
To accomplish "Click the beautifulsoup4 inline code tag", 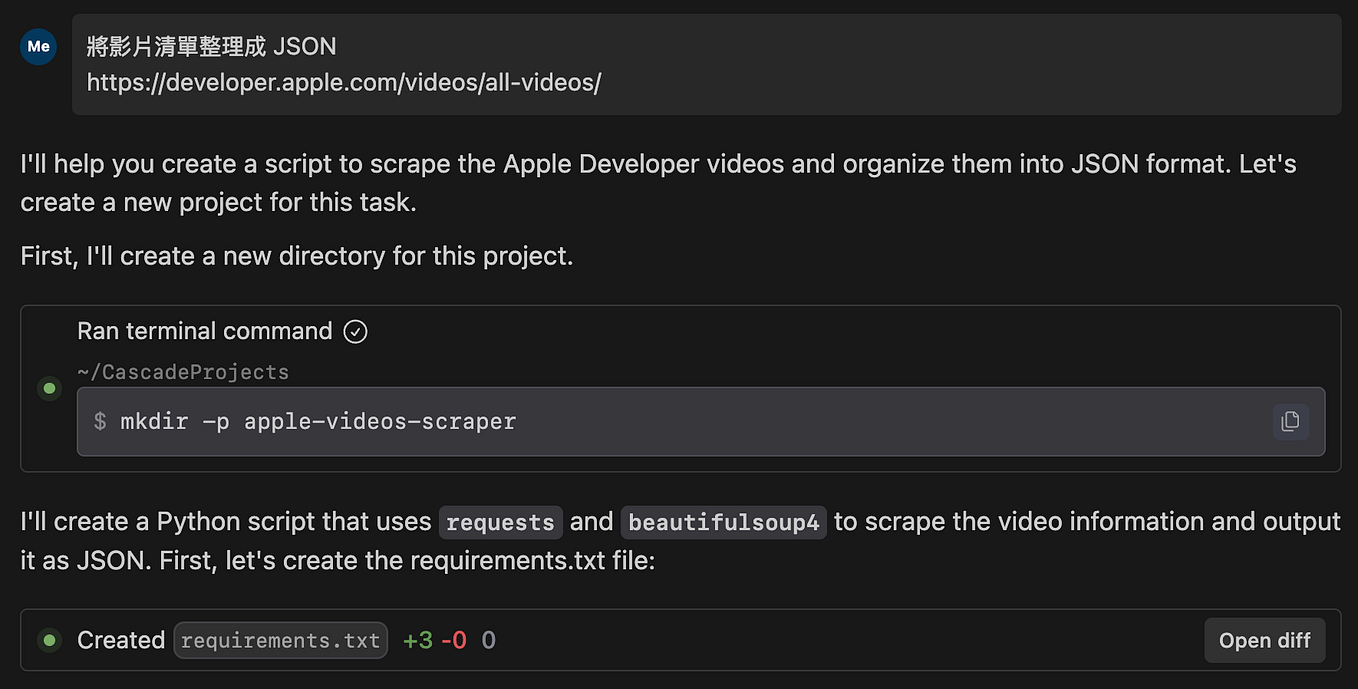I will pos(723,522).
